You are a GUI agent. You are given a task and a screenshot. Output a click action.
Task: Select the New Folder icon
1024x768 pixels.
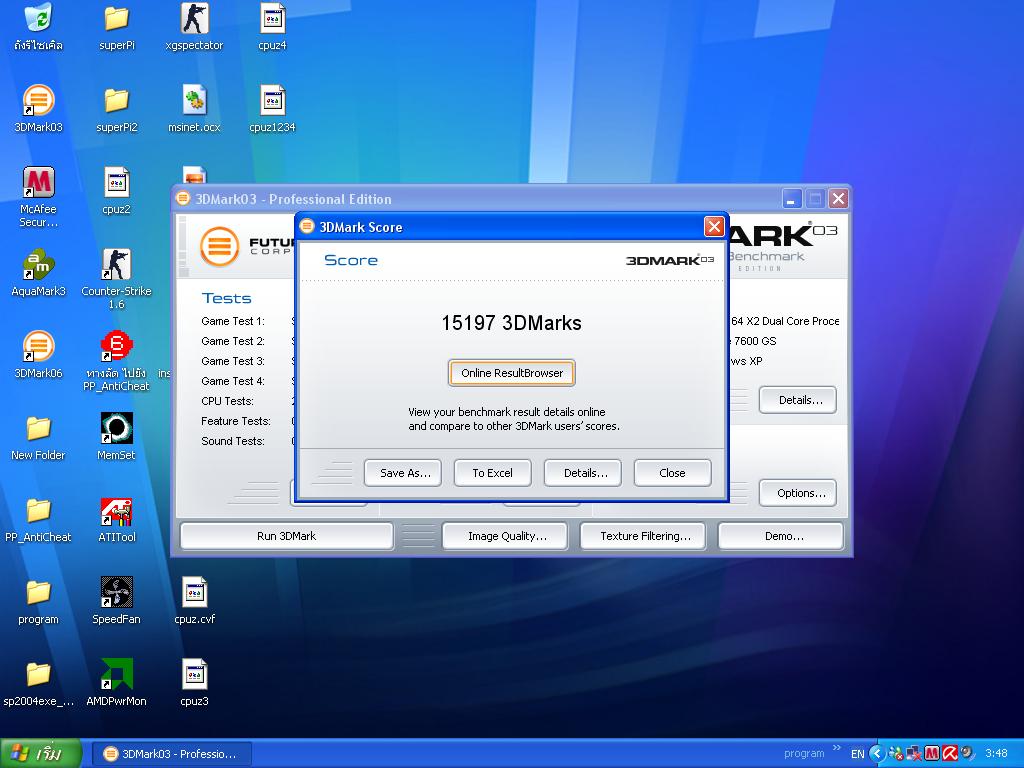38,428
